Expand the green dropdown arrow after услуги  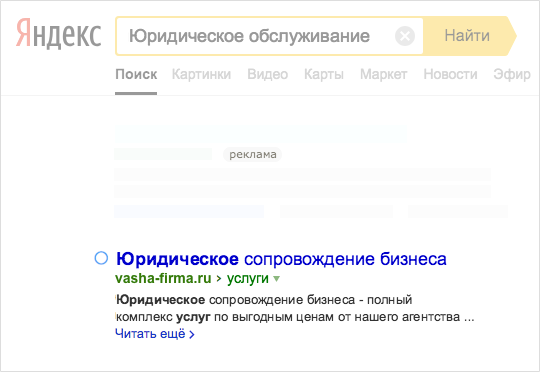point(276,279)
